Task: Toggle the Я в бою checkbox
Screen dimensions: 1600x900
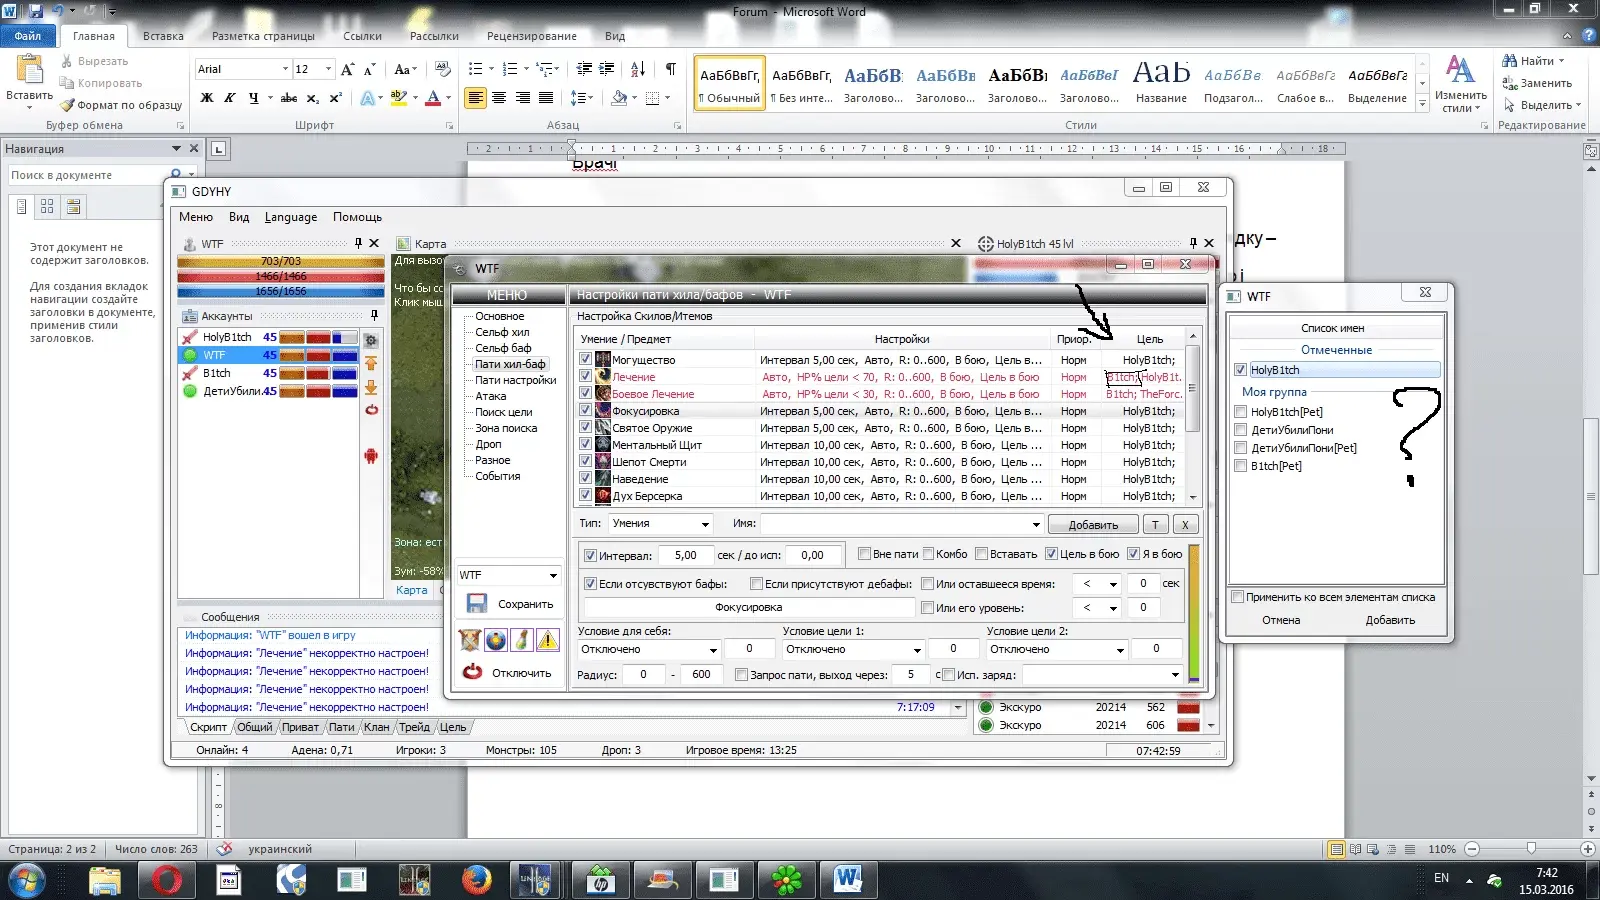Action: pos(1133,554)
